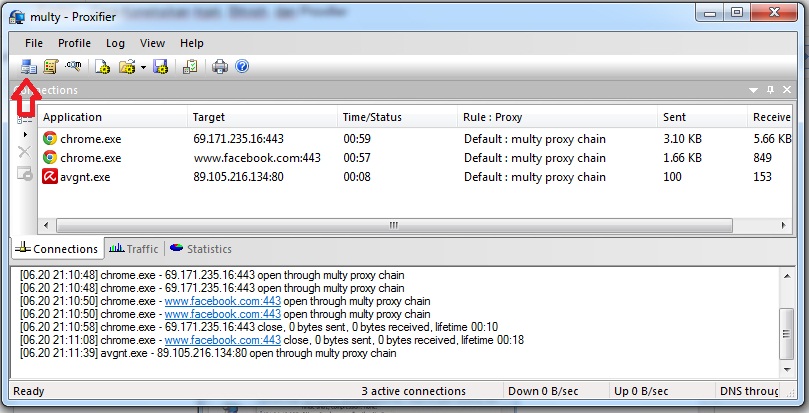Click the down arrow of log scrollbar

(787, 370)
